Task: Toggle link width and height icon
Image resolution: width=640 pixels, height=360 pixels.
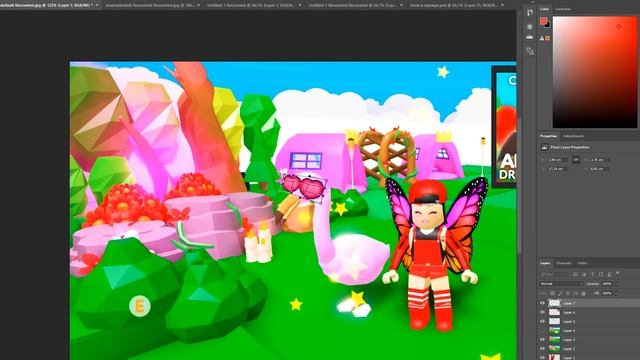Action: pyautogui.click(x=576, y=160)
